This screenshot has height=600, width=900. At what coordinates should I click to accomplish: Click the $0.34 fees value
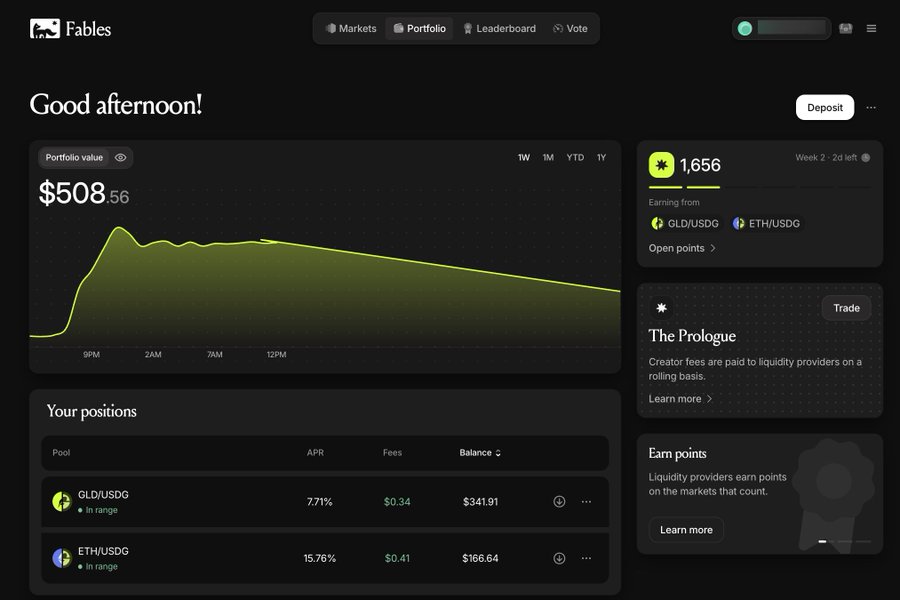[397, 501]
